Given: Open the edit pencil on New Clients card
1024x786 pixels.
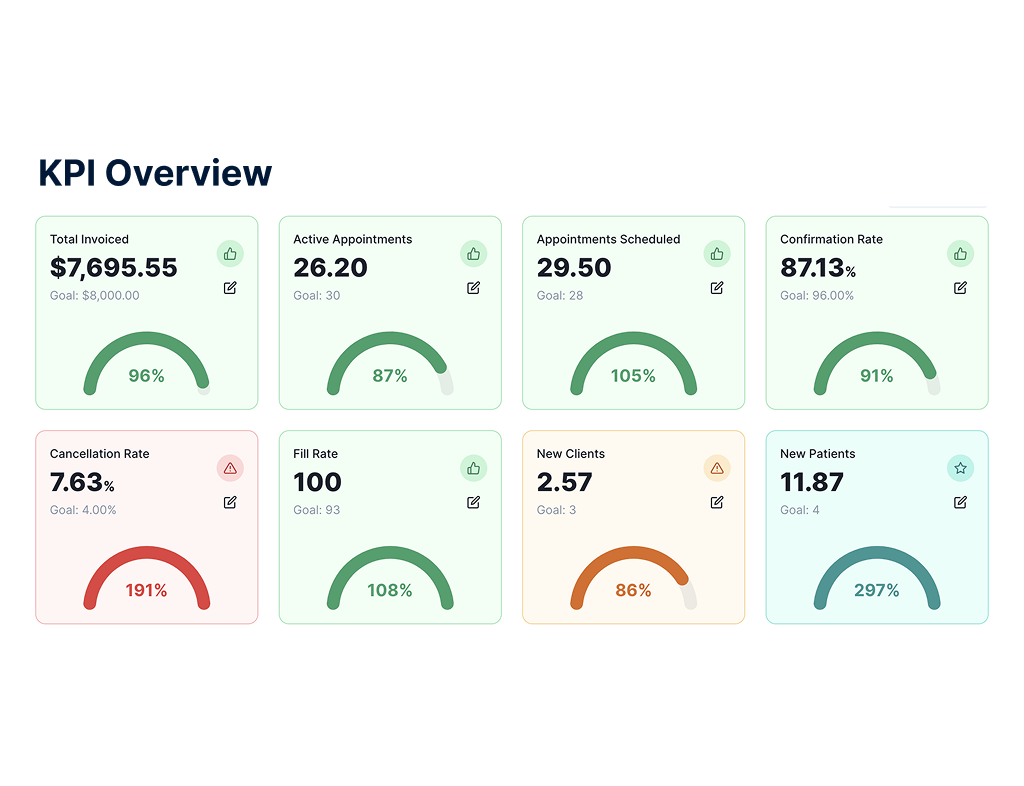Looking at the screenshot, I should pyautogui.click(x=717, y=502).
